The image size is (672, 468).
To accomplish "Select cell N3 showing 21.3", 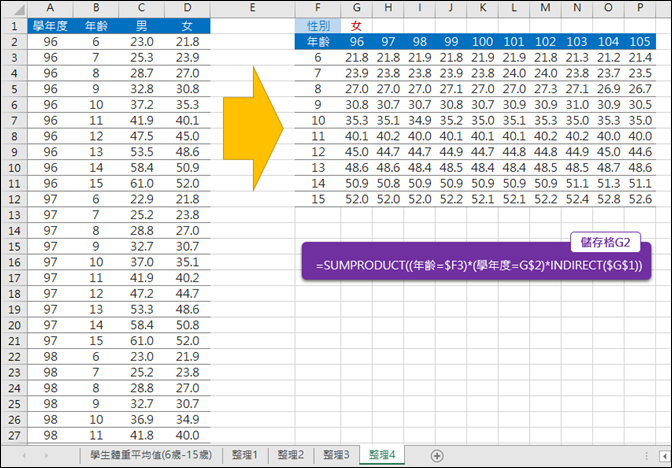I will point(577,57).
